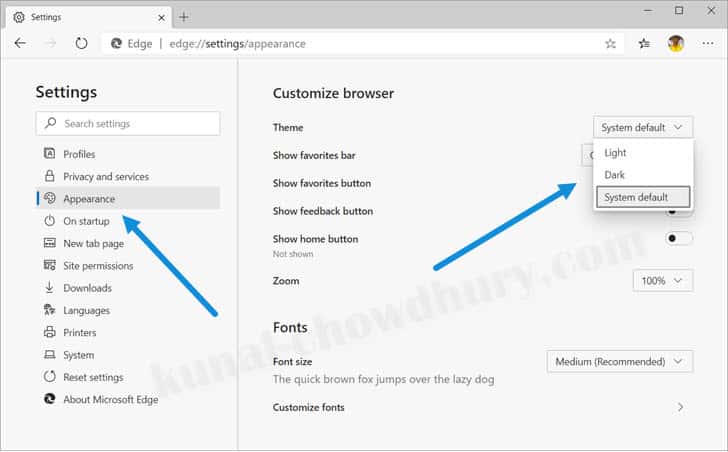Select the Appearance label in the sidebar
Screen dimensions: 728x452
point(89,199)
